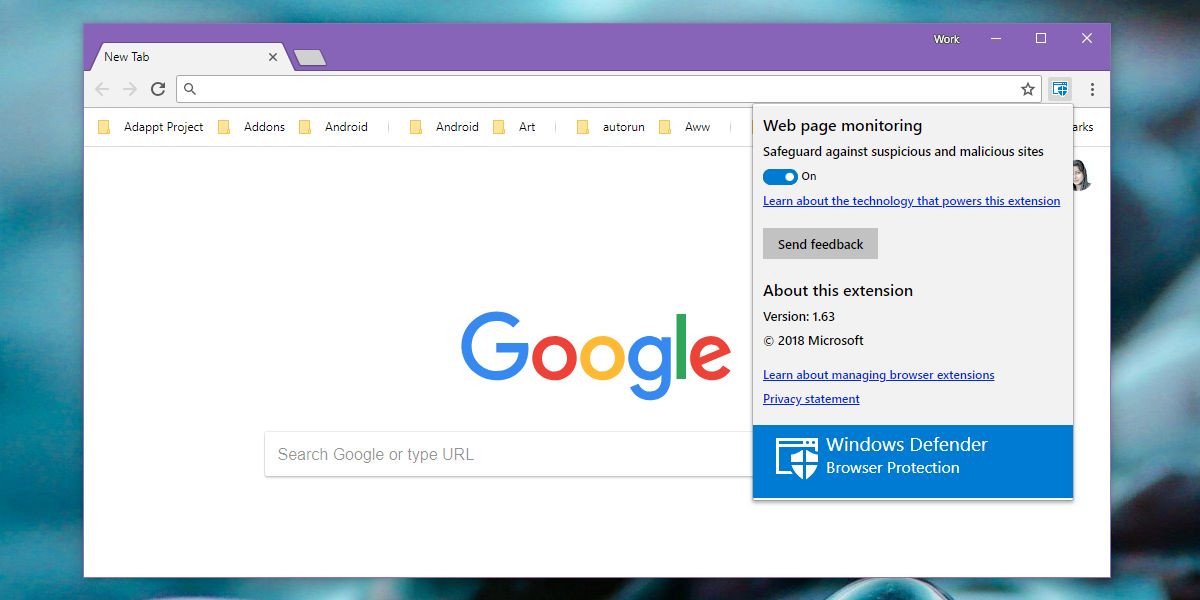Maximize the Chrome window
This screenshot has height=600, width=1200.
pyautogui.click(x=1041, y=38)
